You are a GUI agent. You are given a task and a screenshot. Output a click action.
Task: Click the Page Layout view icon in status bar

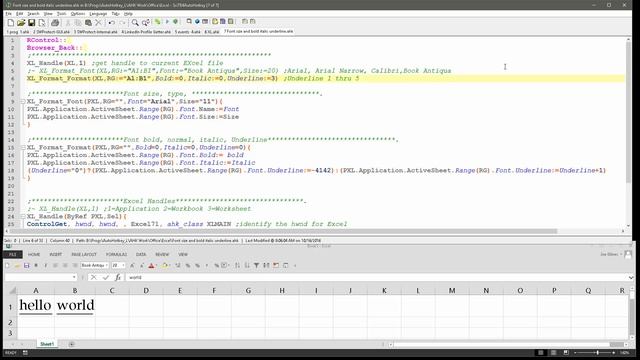pyautogui.click(x=553, y=353)
